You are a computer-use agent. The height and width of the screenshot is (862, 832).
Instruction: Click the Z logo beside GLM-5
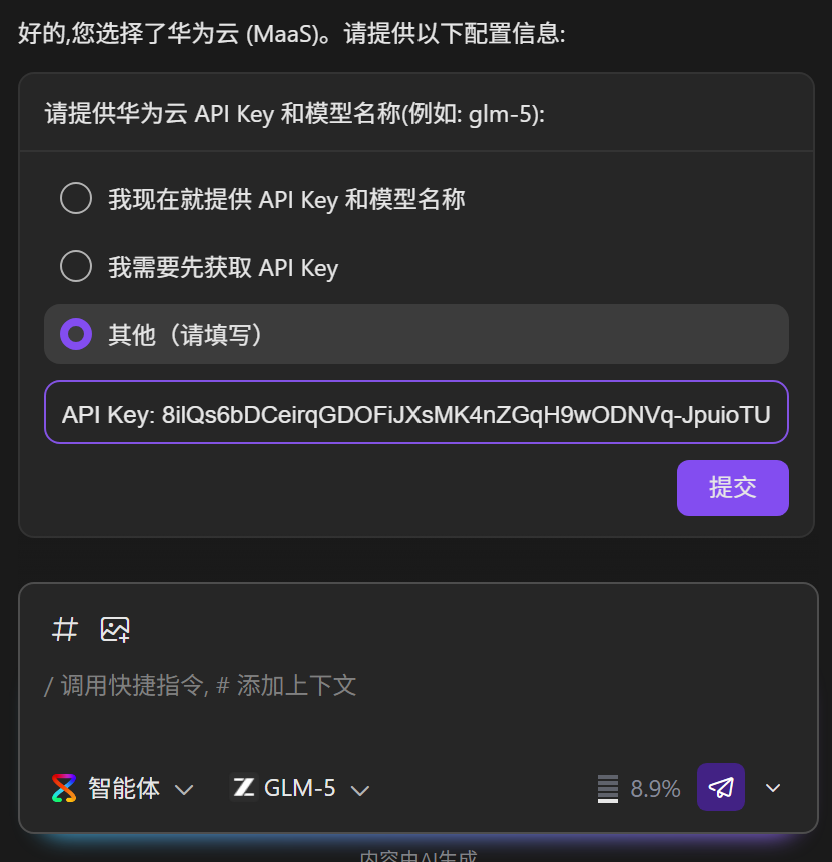[x=243, y=788]
